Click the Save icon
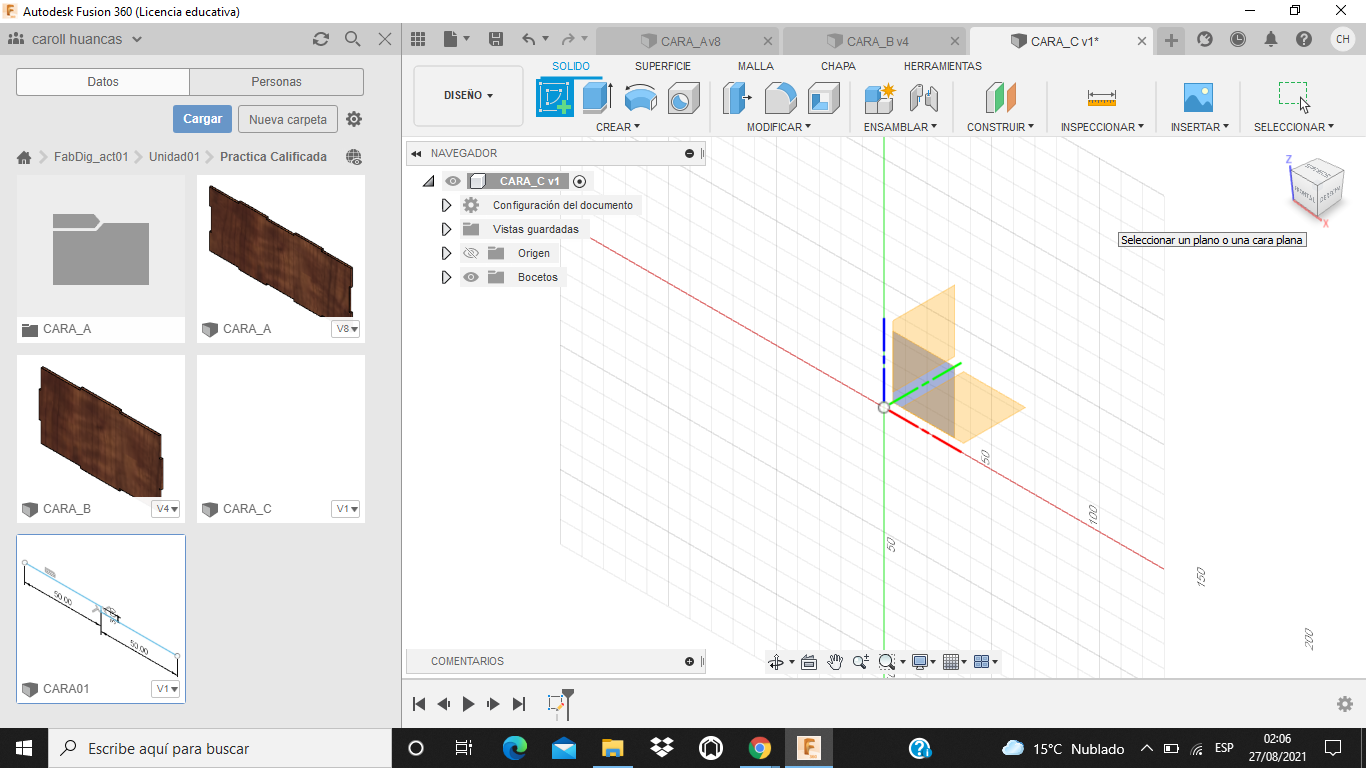1366x768 pixels. click(495, 39)
